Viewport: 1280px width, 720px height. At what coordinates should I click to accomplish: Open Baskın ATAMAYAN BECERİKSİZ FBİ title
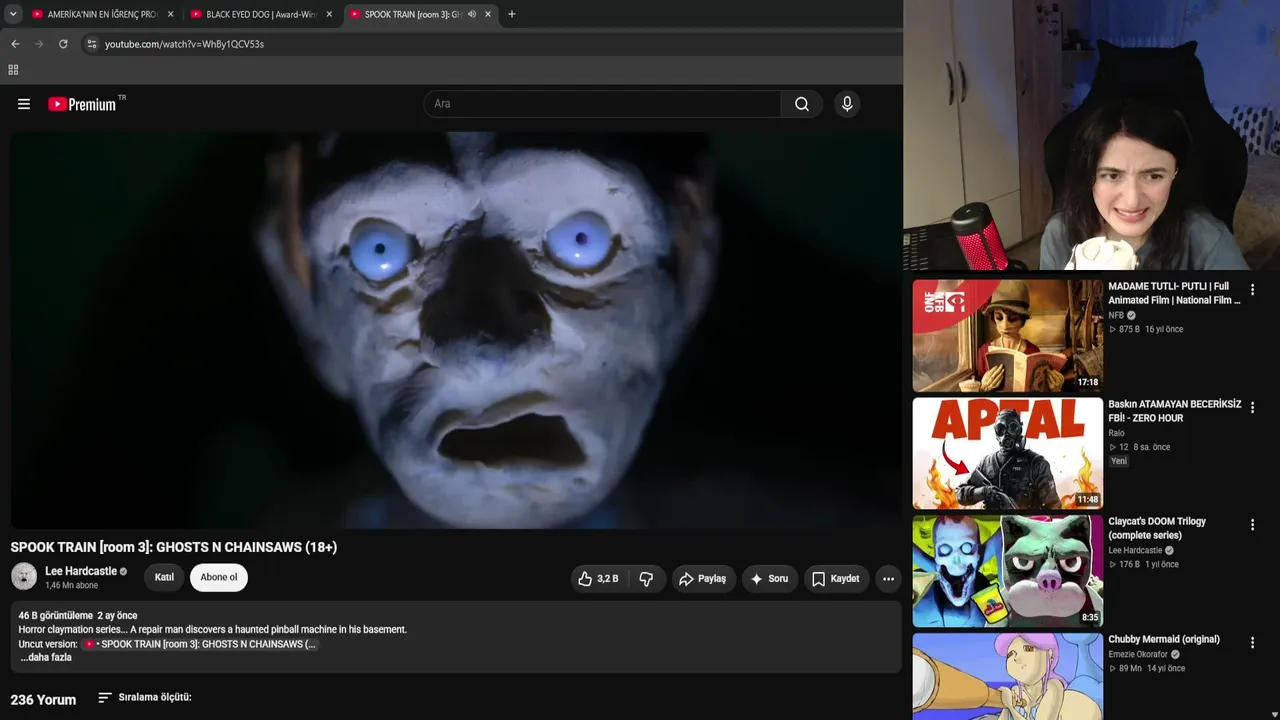coord(1174,411)
